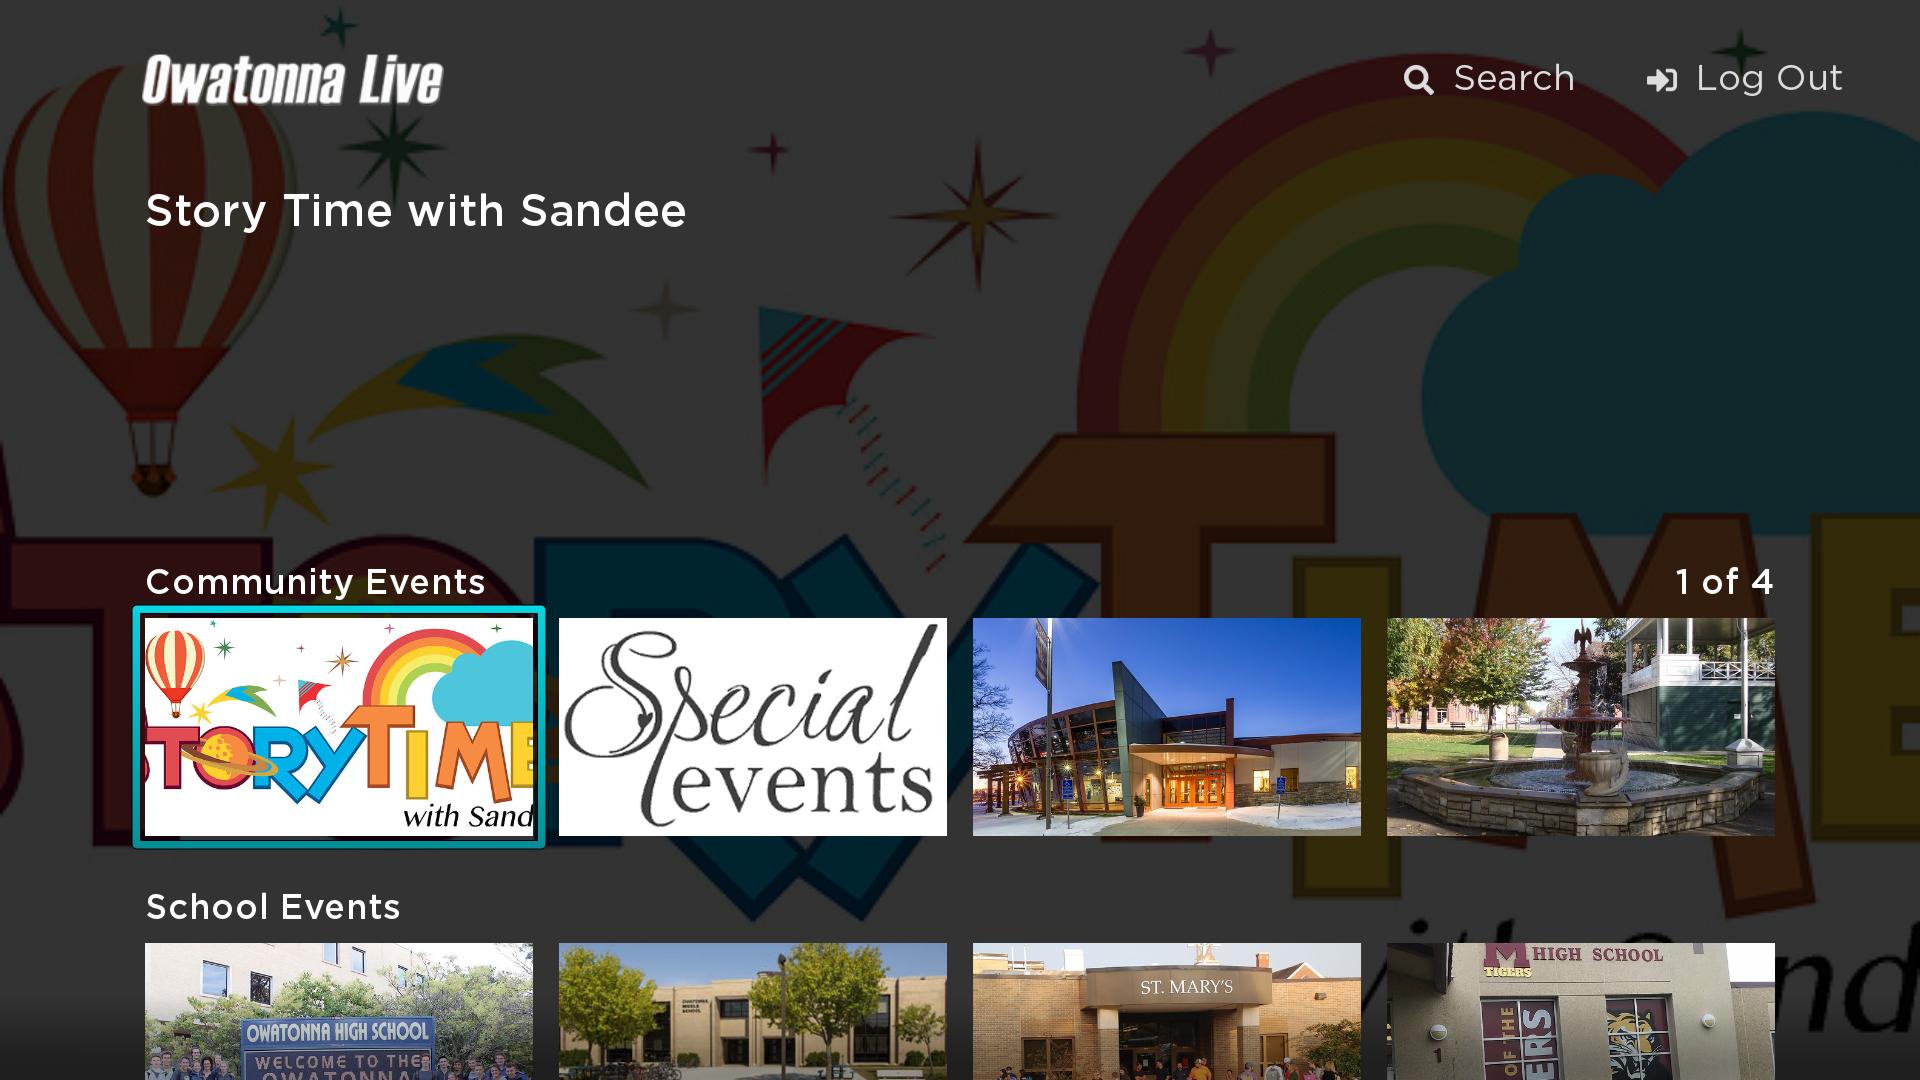Select the Tigers High School thumbnail
This screenshot has width=1920, height=1080.
point(1581,1011)
